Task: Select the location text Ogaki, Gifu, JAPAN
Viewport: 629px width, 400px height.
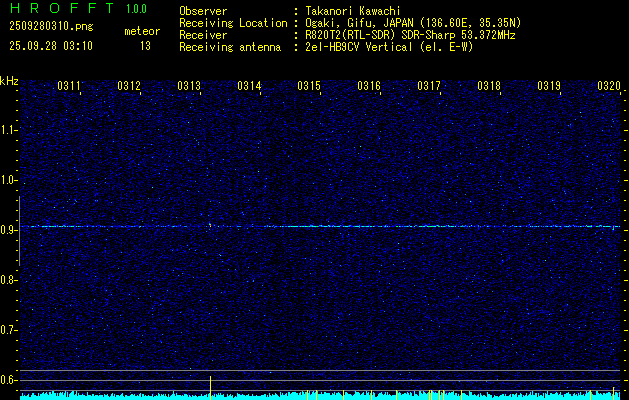Action: (x=359, y=23)
